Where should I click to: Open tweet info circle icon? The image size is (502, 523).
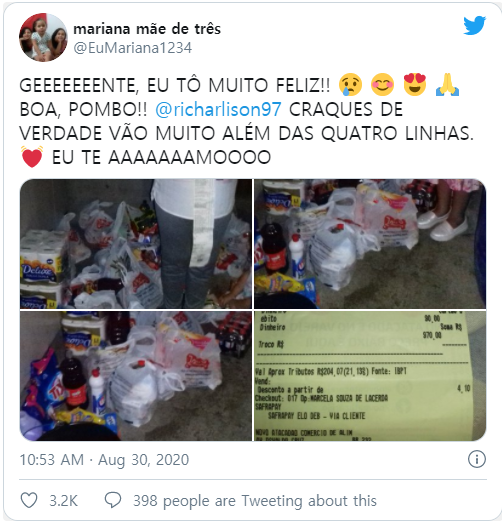(477, 459)
